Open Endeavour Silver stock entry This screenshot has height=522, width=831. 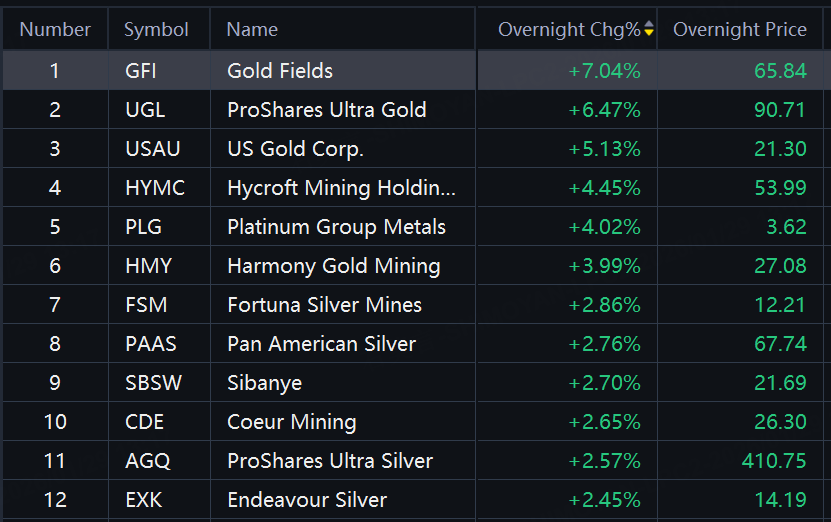point(307,500)
